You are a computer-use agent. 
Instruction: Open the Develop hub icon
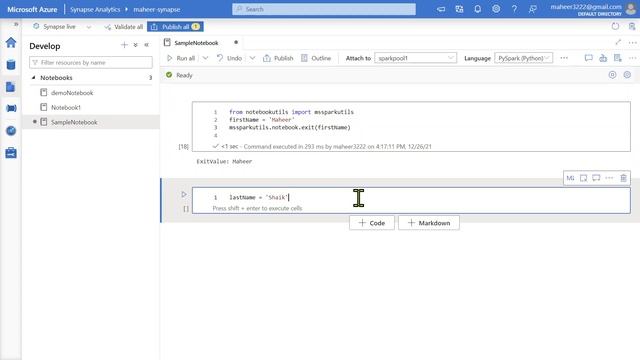pyautogui.click(x=11, y=87)
